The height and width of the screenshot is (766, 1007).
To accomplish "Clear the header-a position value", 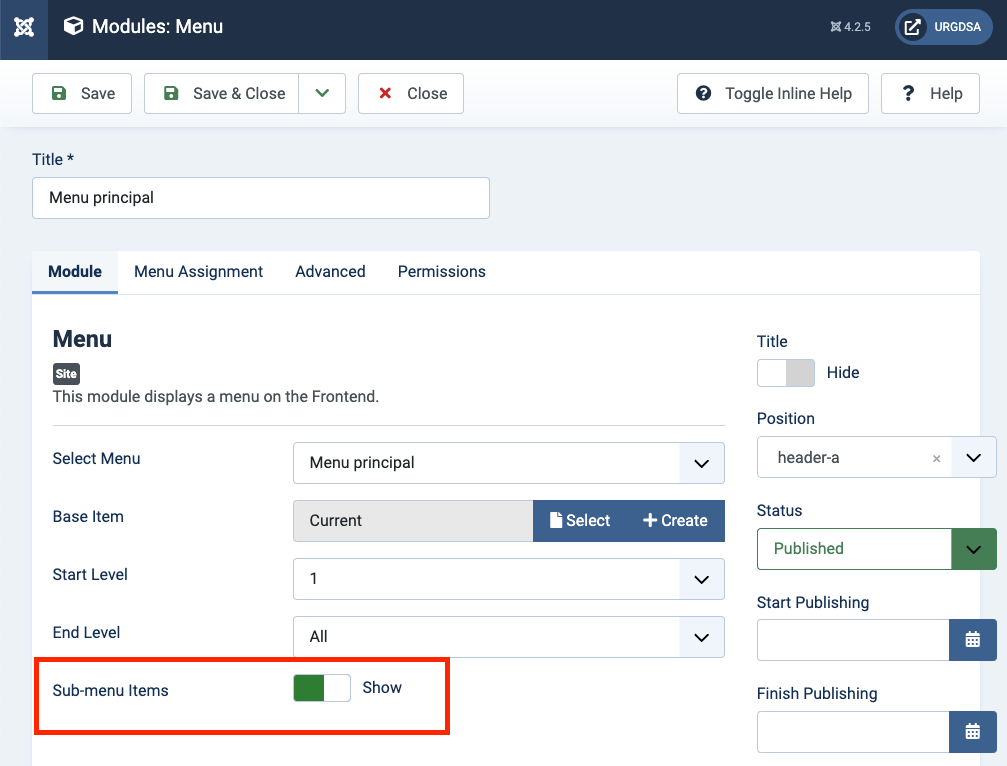I will click(x=936, y=458).
